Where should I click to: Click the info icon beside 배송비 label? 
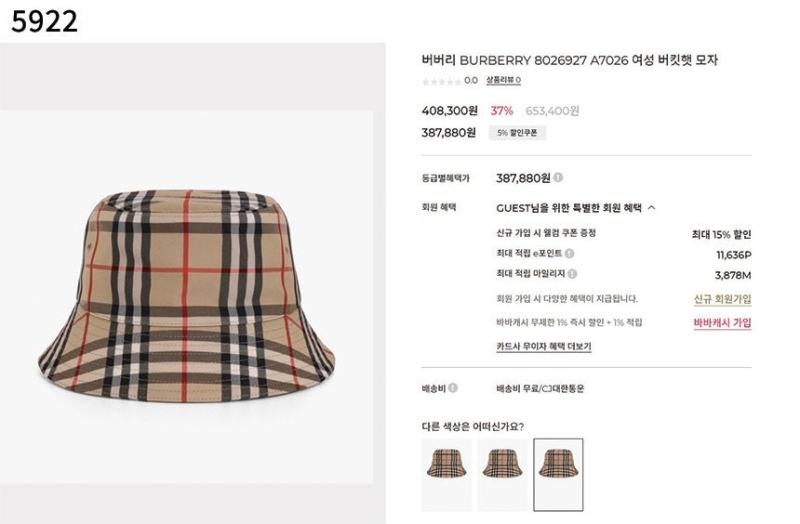(453, 388)
